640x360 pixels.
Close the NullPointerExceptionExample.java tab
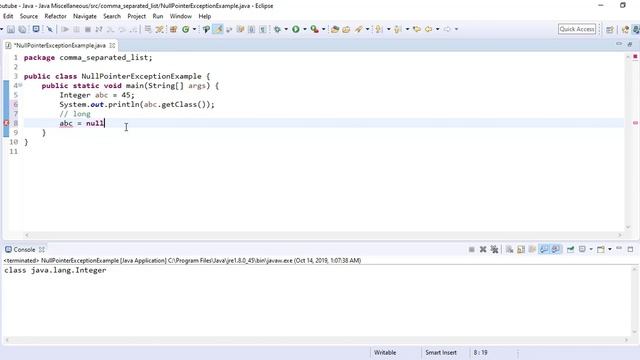pos(112,45)
